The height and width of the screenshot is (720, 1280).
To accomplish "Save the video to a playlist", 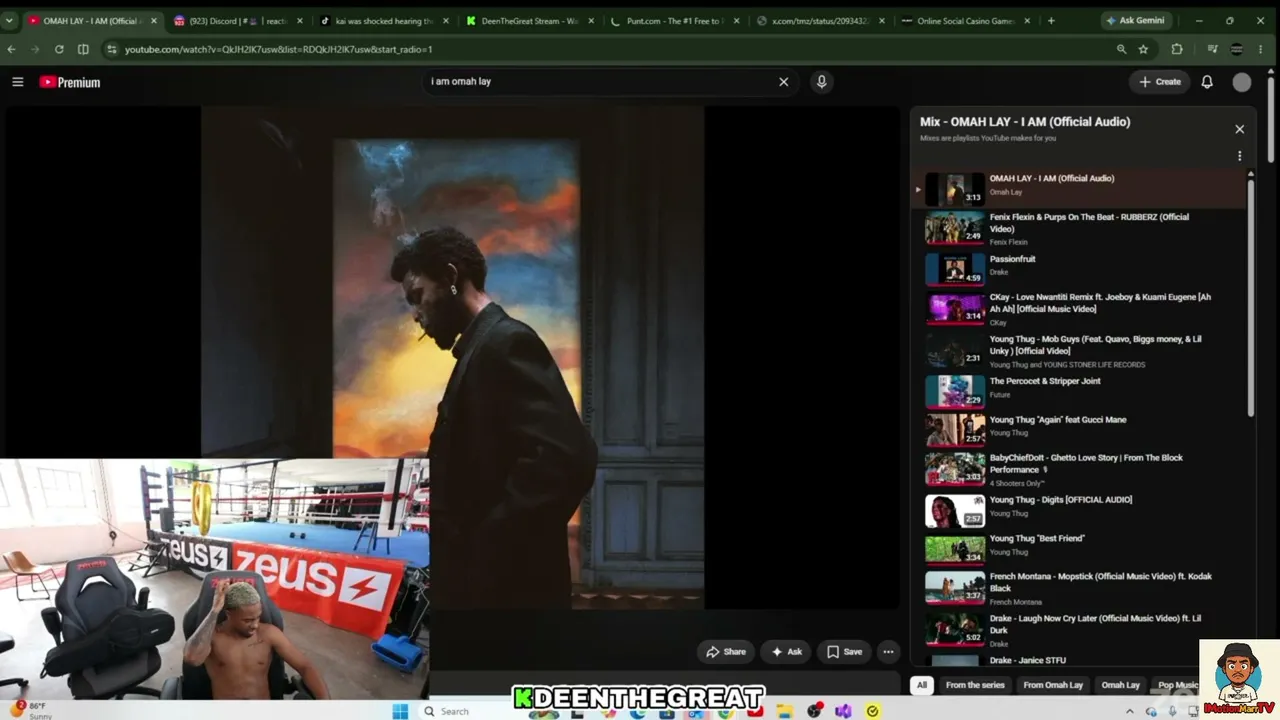I will pos(843,652).
